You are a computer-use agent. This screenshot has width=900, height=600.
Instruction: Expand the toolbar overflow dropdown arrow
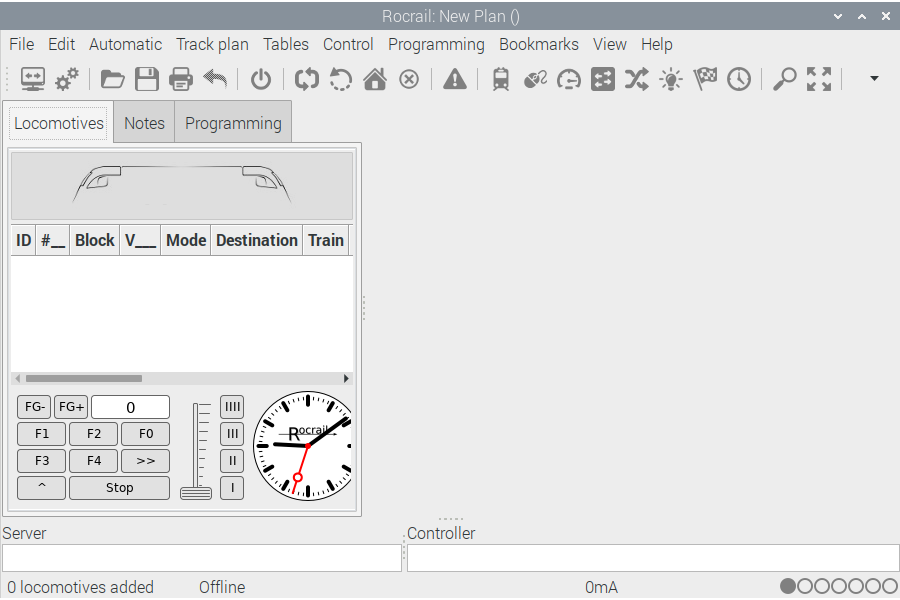(x=874, y=78)
